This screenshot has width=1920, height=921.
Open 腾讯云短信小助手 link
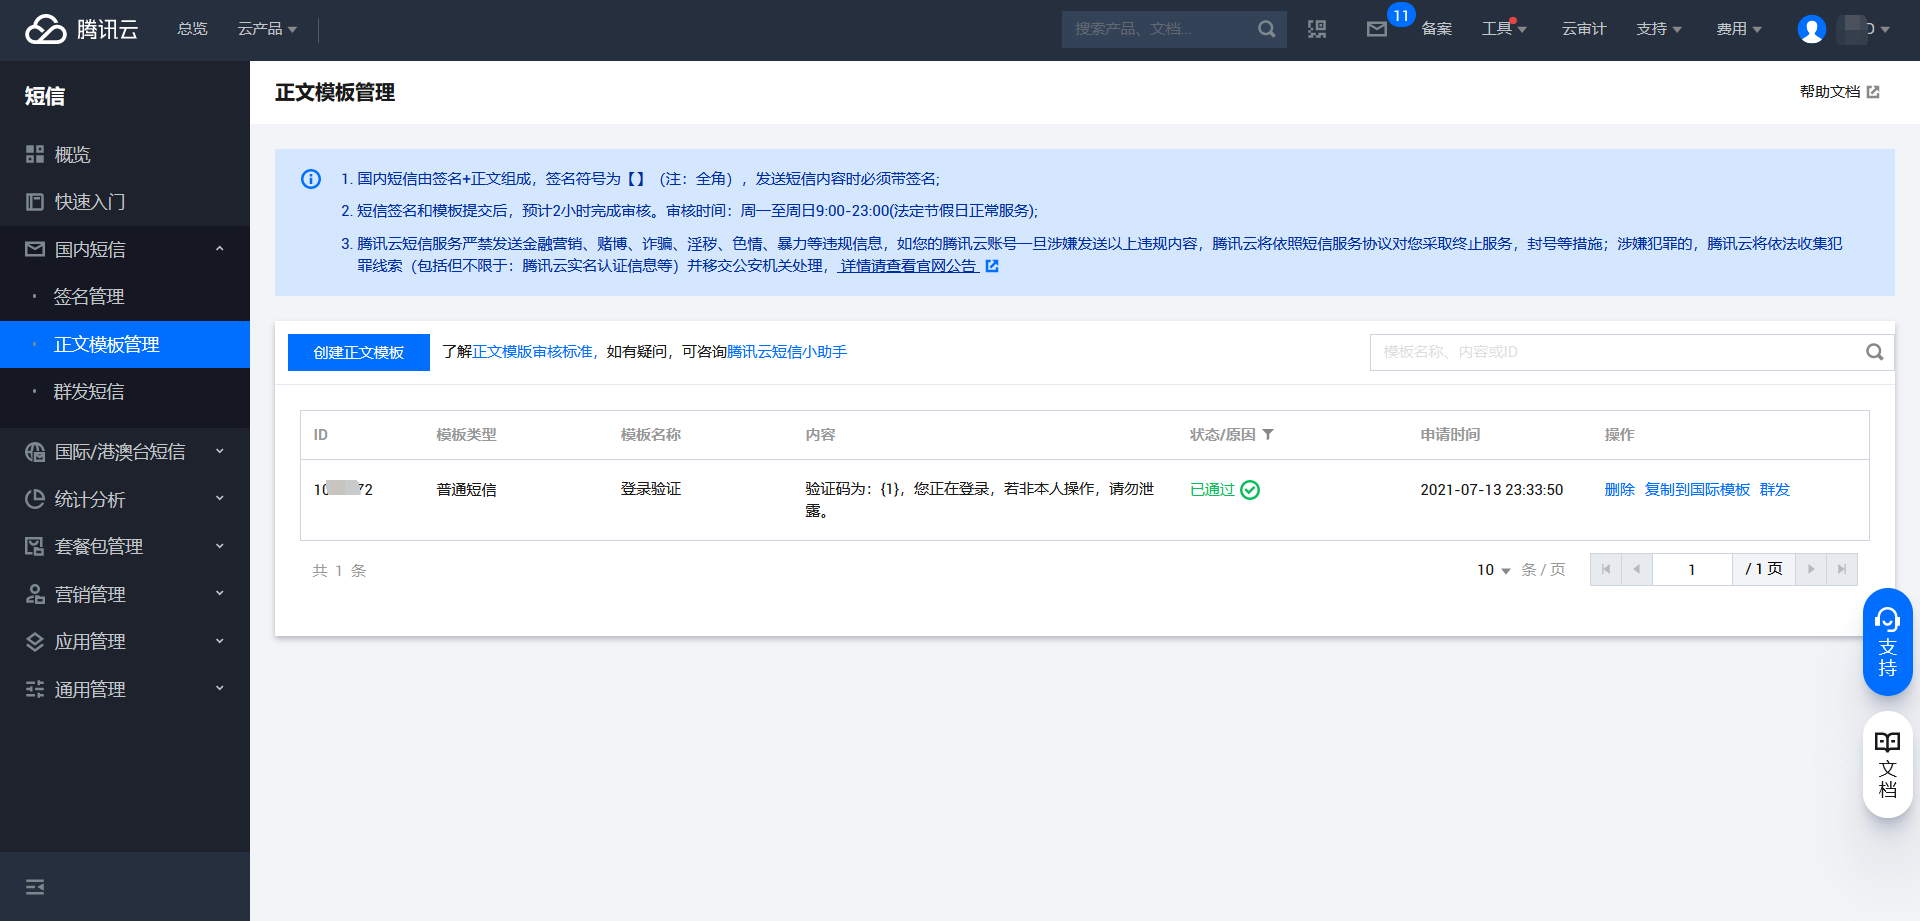click(787, 352)
